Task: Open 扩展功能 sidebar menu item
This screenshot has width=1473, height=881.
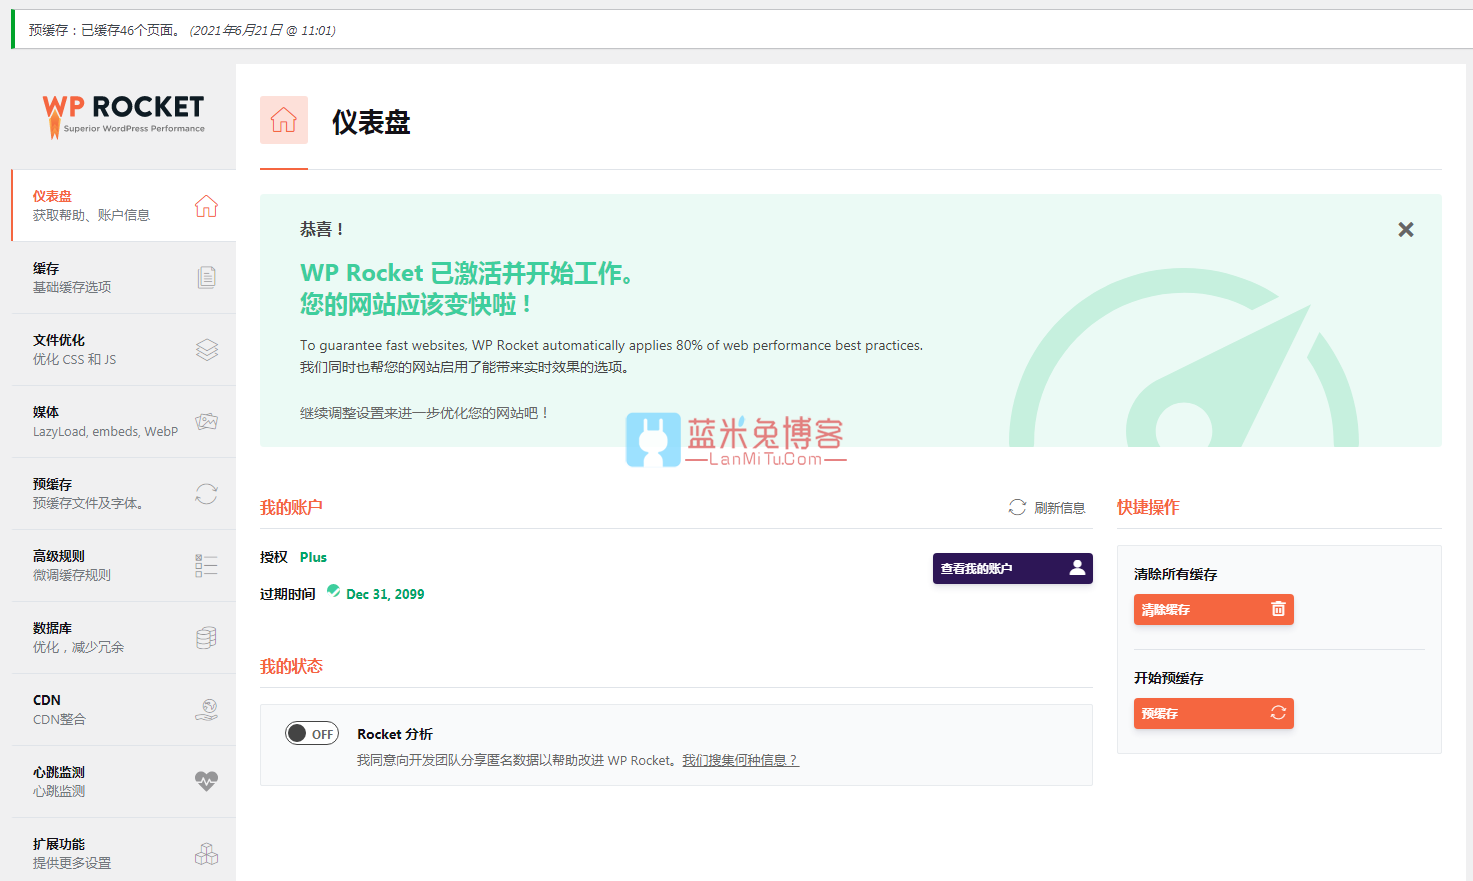Action: point(124,850)
